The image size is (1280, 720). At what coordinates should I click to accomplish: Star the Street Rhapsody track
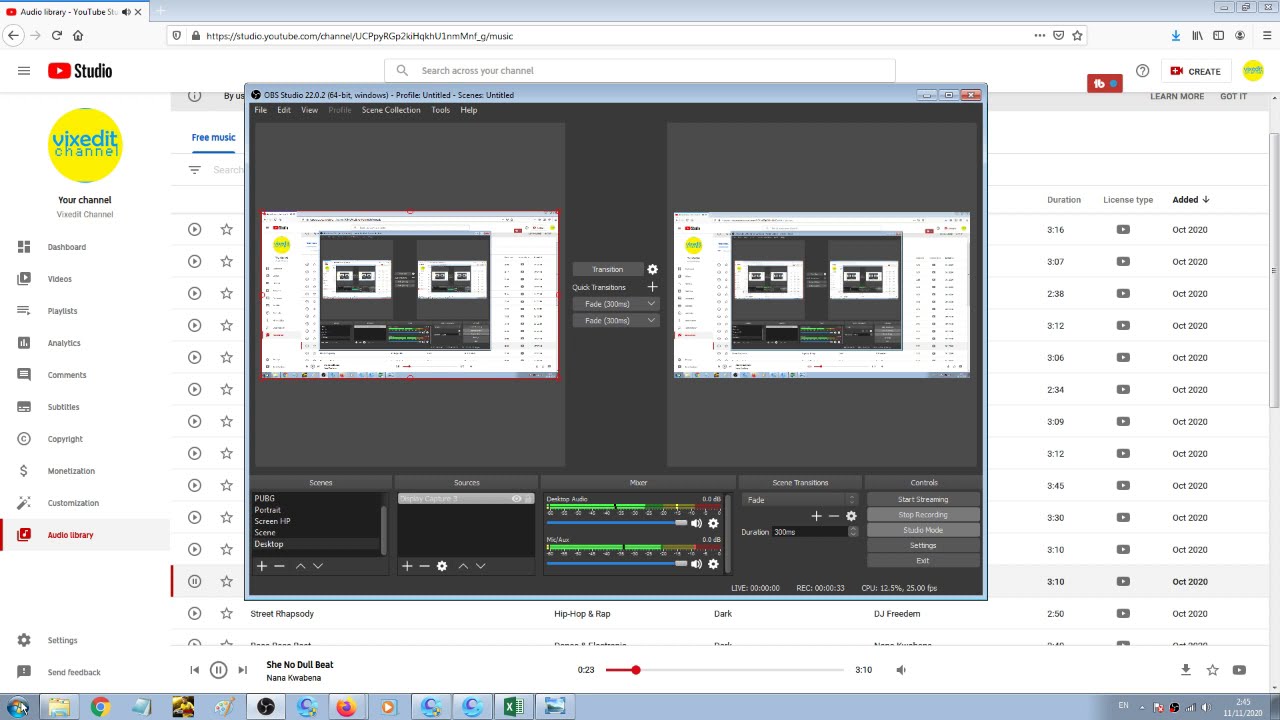click(227, 613)
